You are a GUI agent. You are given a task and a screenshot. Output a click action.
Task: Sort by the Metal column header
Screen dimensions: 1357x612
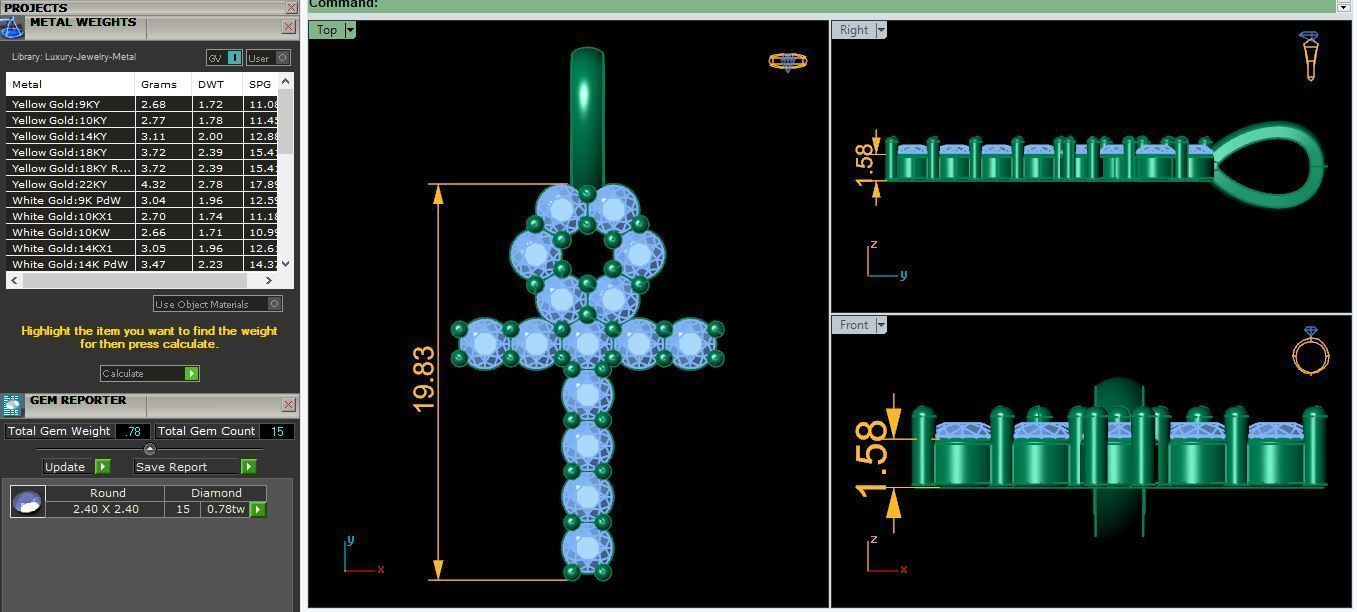(70, 84)
